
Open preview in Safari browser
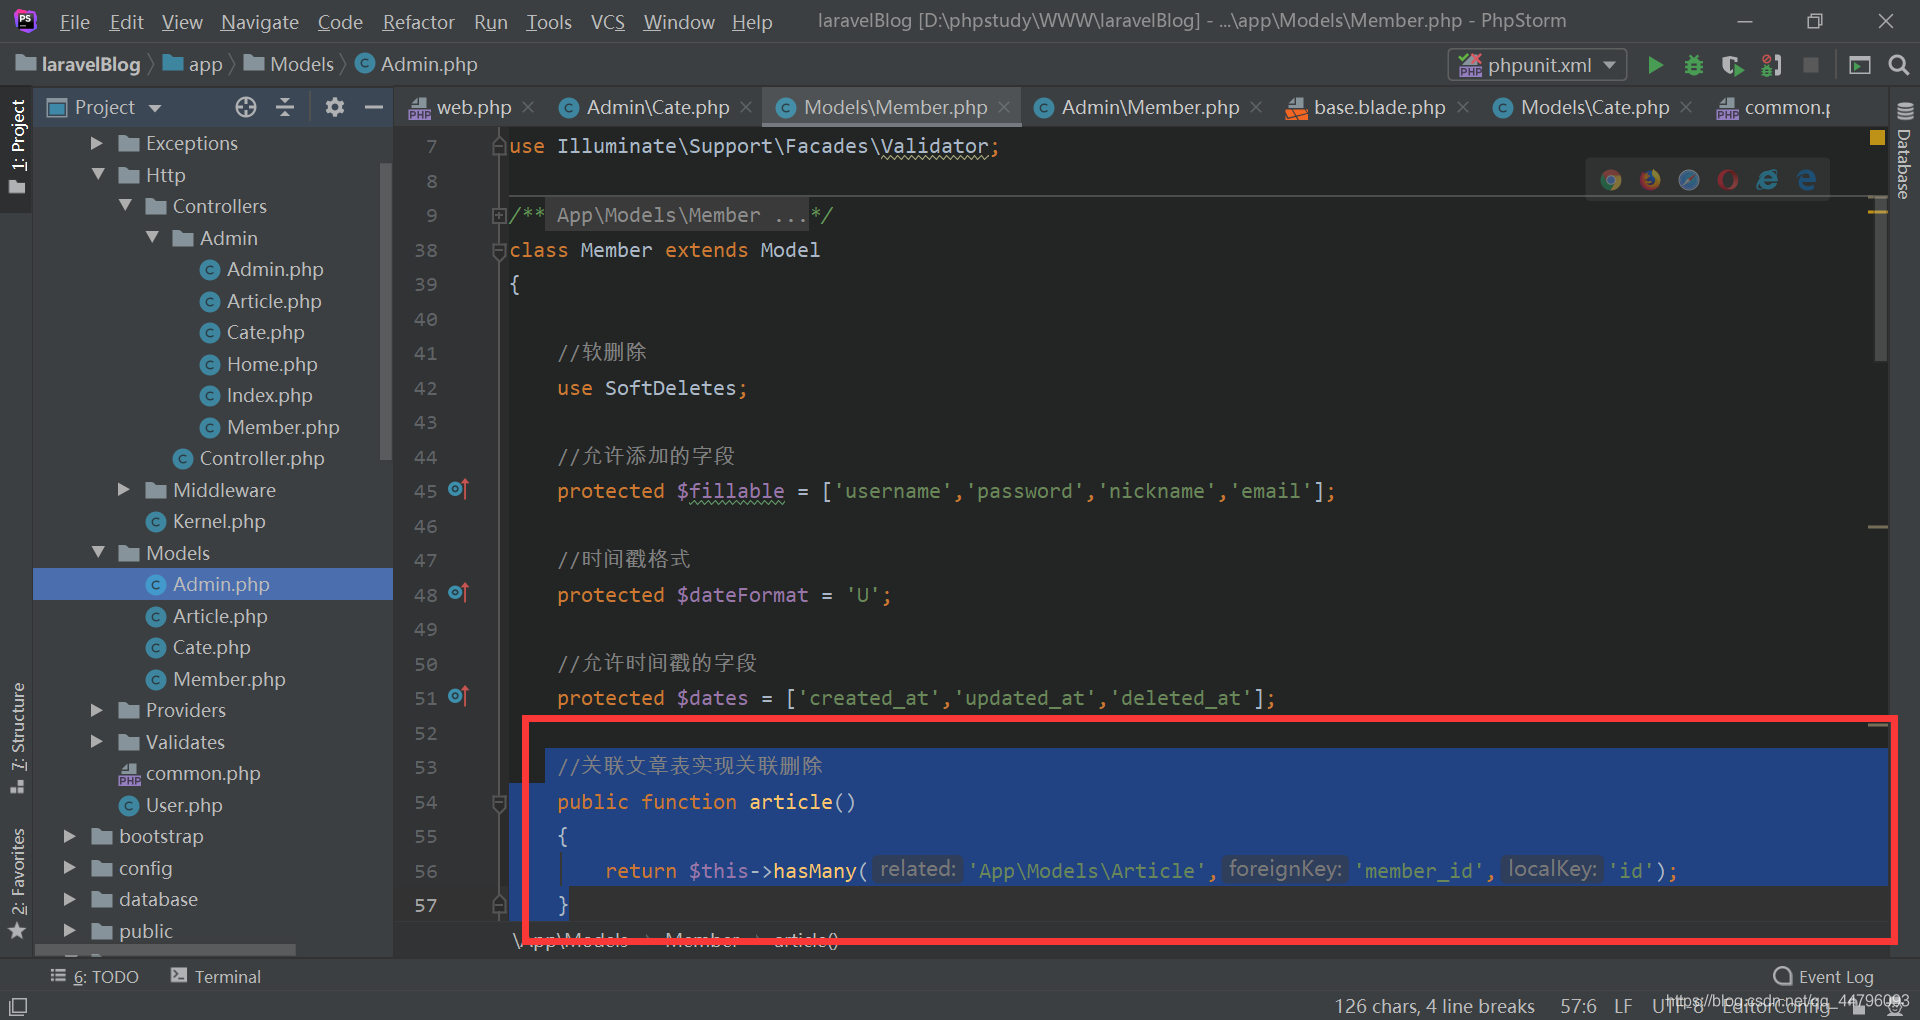1689,180
